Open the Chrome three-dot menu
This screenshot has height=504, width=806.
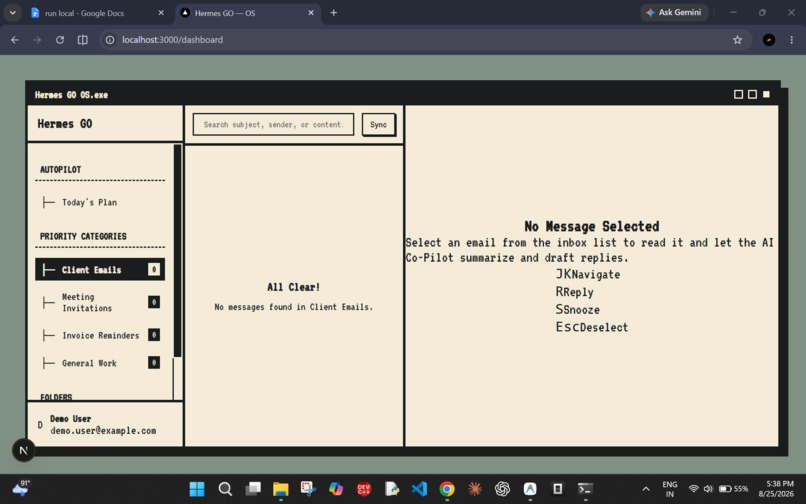792,40
